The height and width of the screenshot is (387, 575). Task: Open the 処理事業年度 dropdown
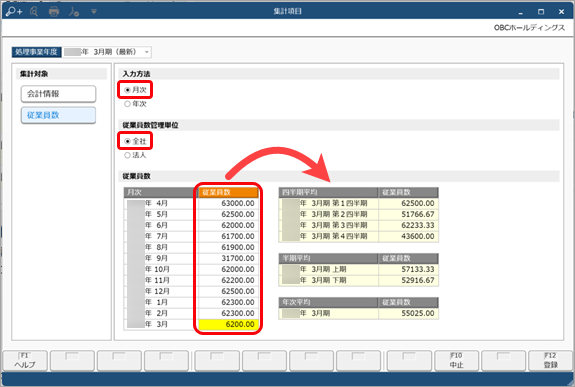[x=147, y=52]
